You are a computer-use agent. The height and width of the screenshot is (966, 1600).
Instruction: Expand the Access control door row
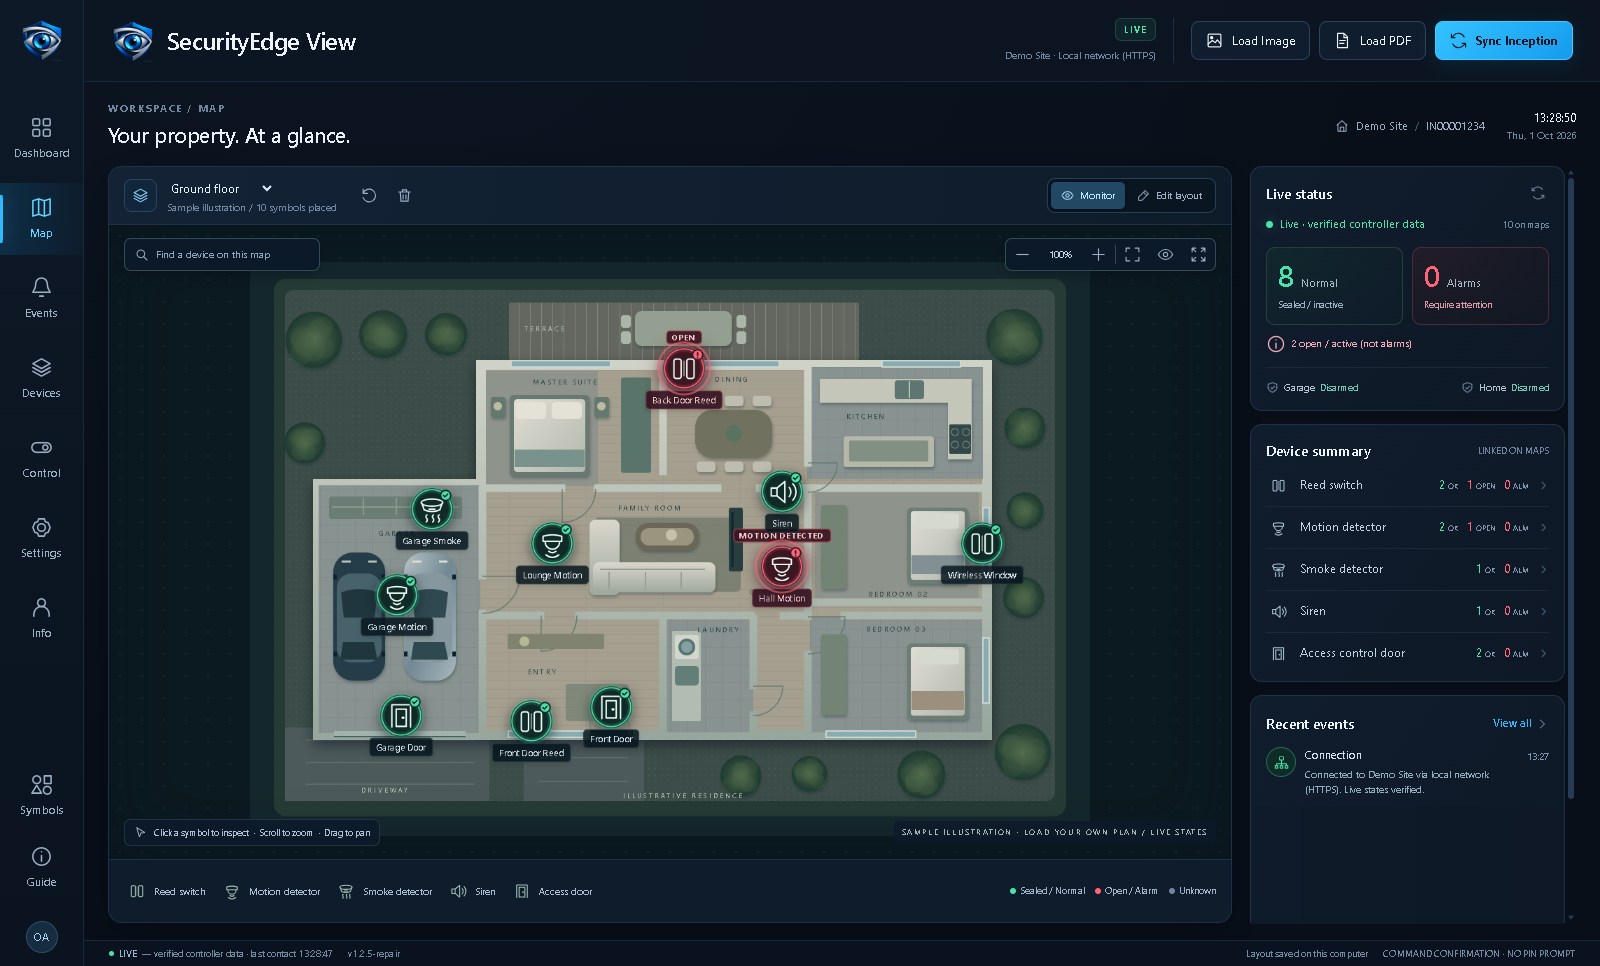coord(1408,653)
